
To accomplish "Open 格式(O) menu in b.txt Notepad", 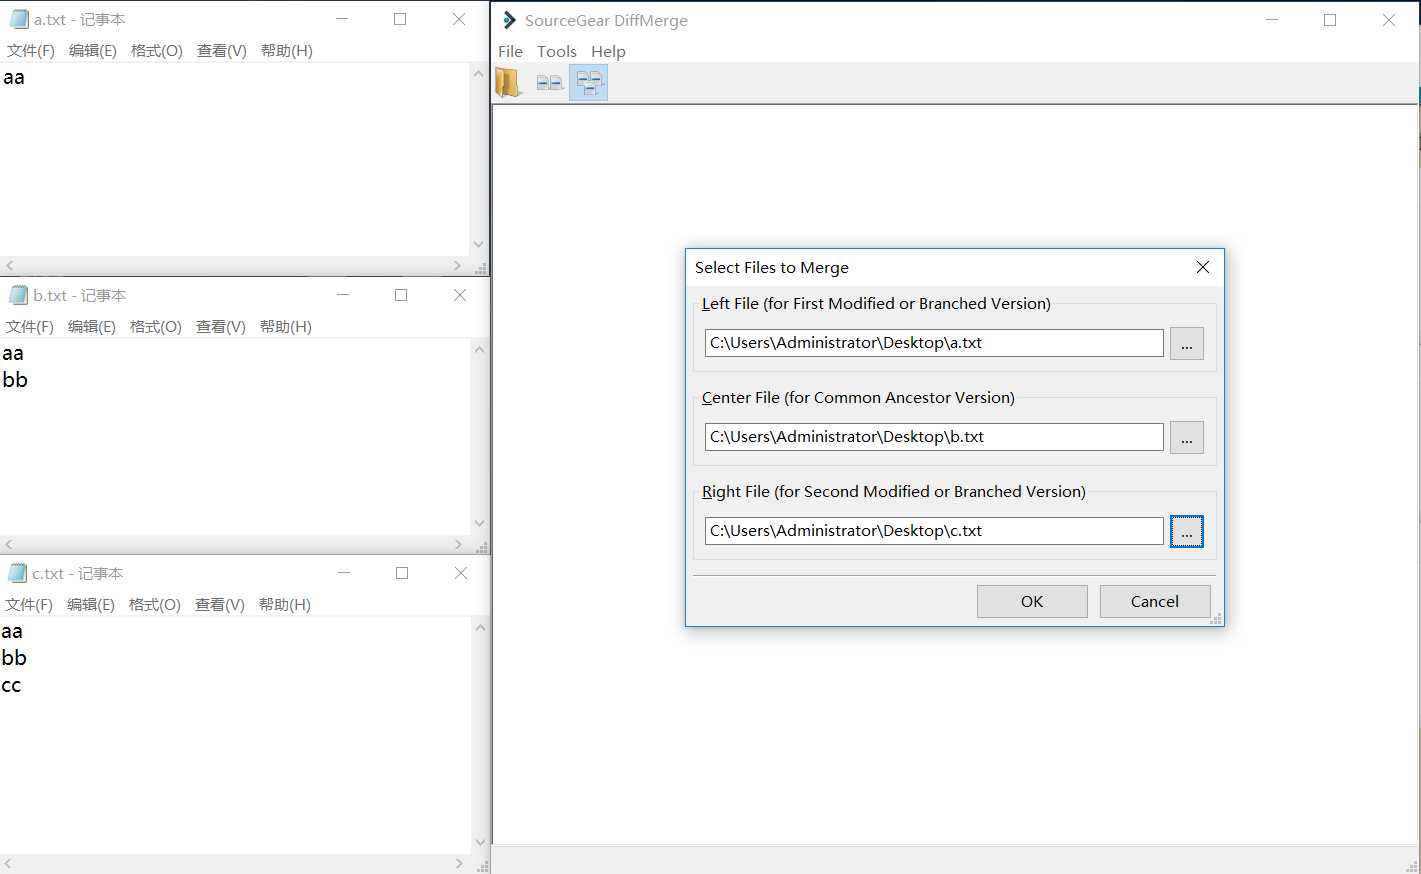I will coord(155,326).
